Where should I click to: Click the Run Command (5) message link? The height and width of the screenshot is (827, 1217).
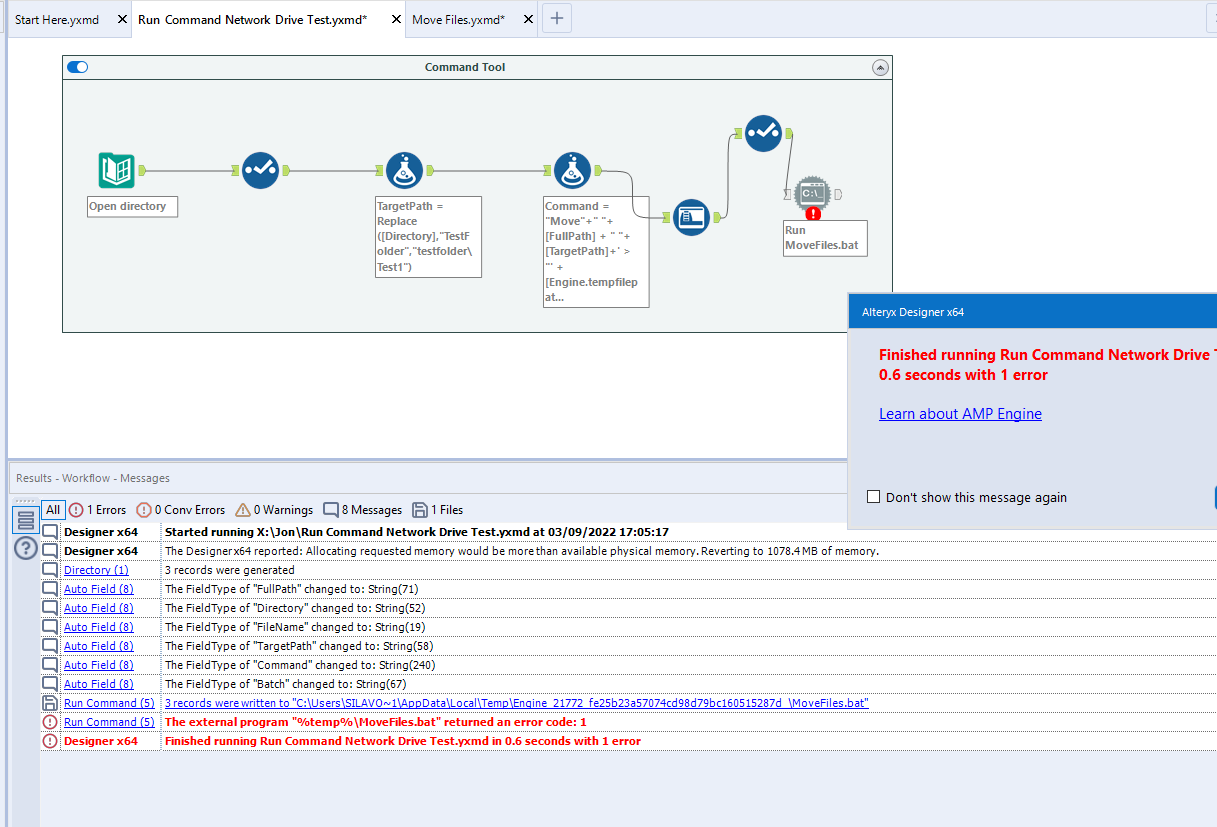108,721
